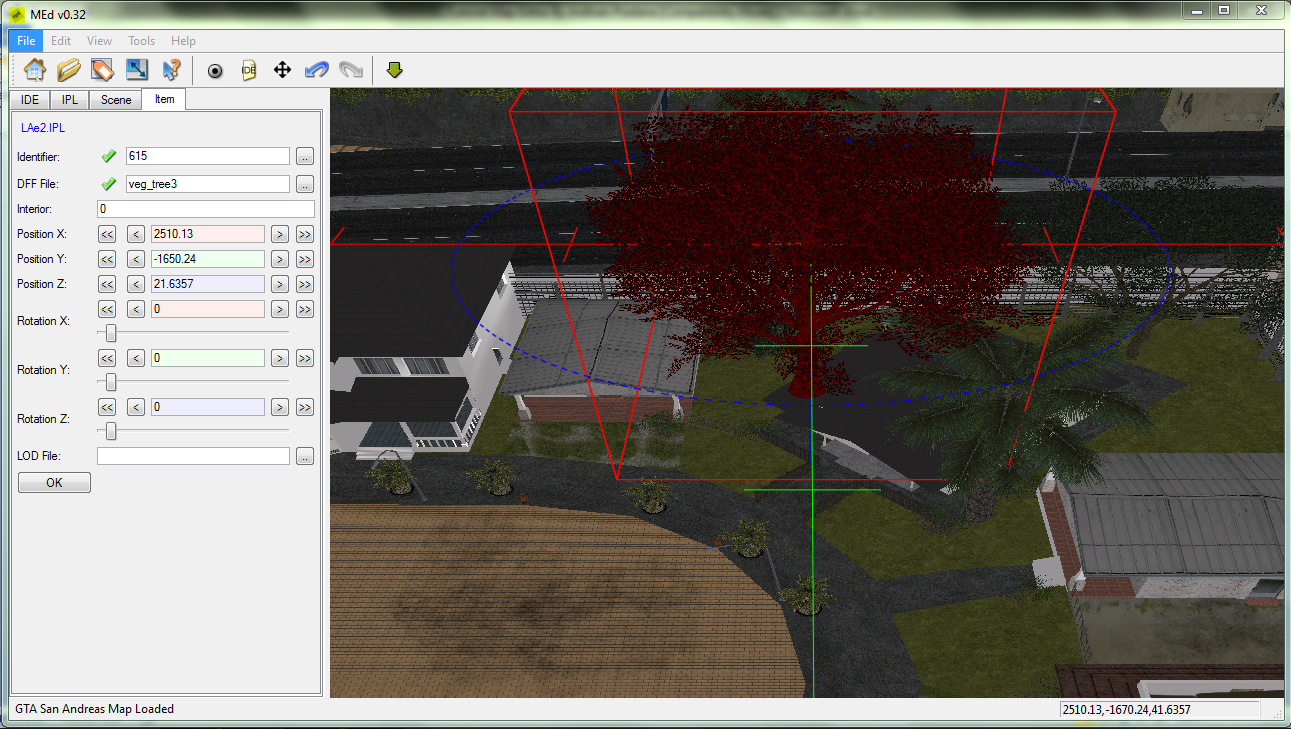Switch to the IDE tab
The image size is (1291, 729).
tap(30, 100)
